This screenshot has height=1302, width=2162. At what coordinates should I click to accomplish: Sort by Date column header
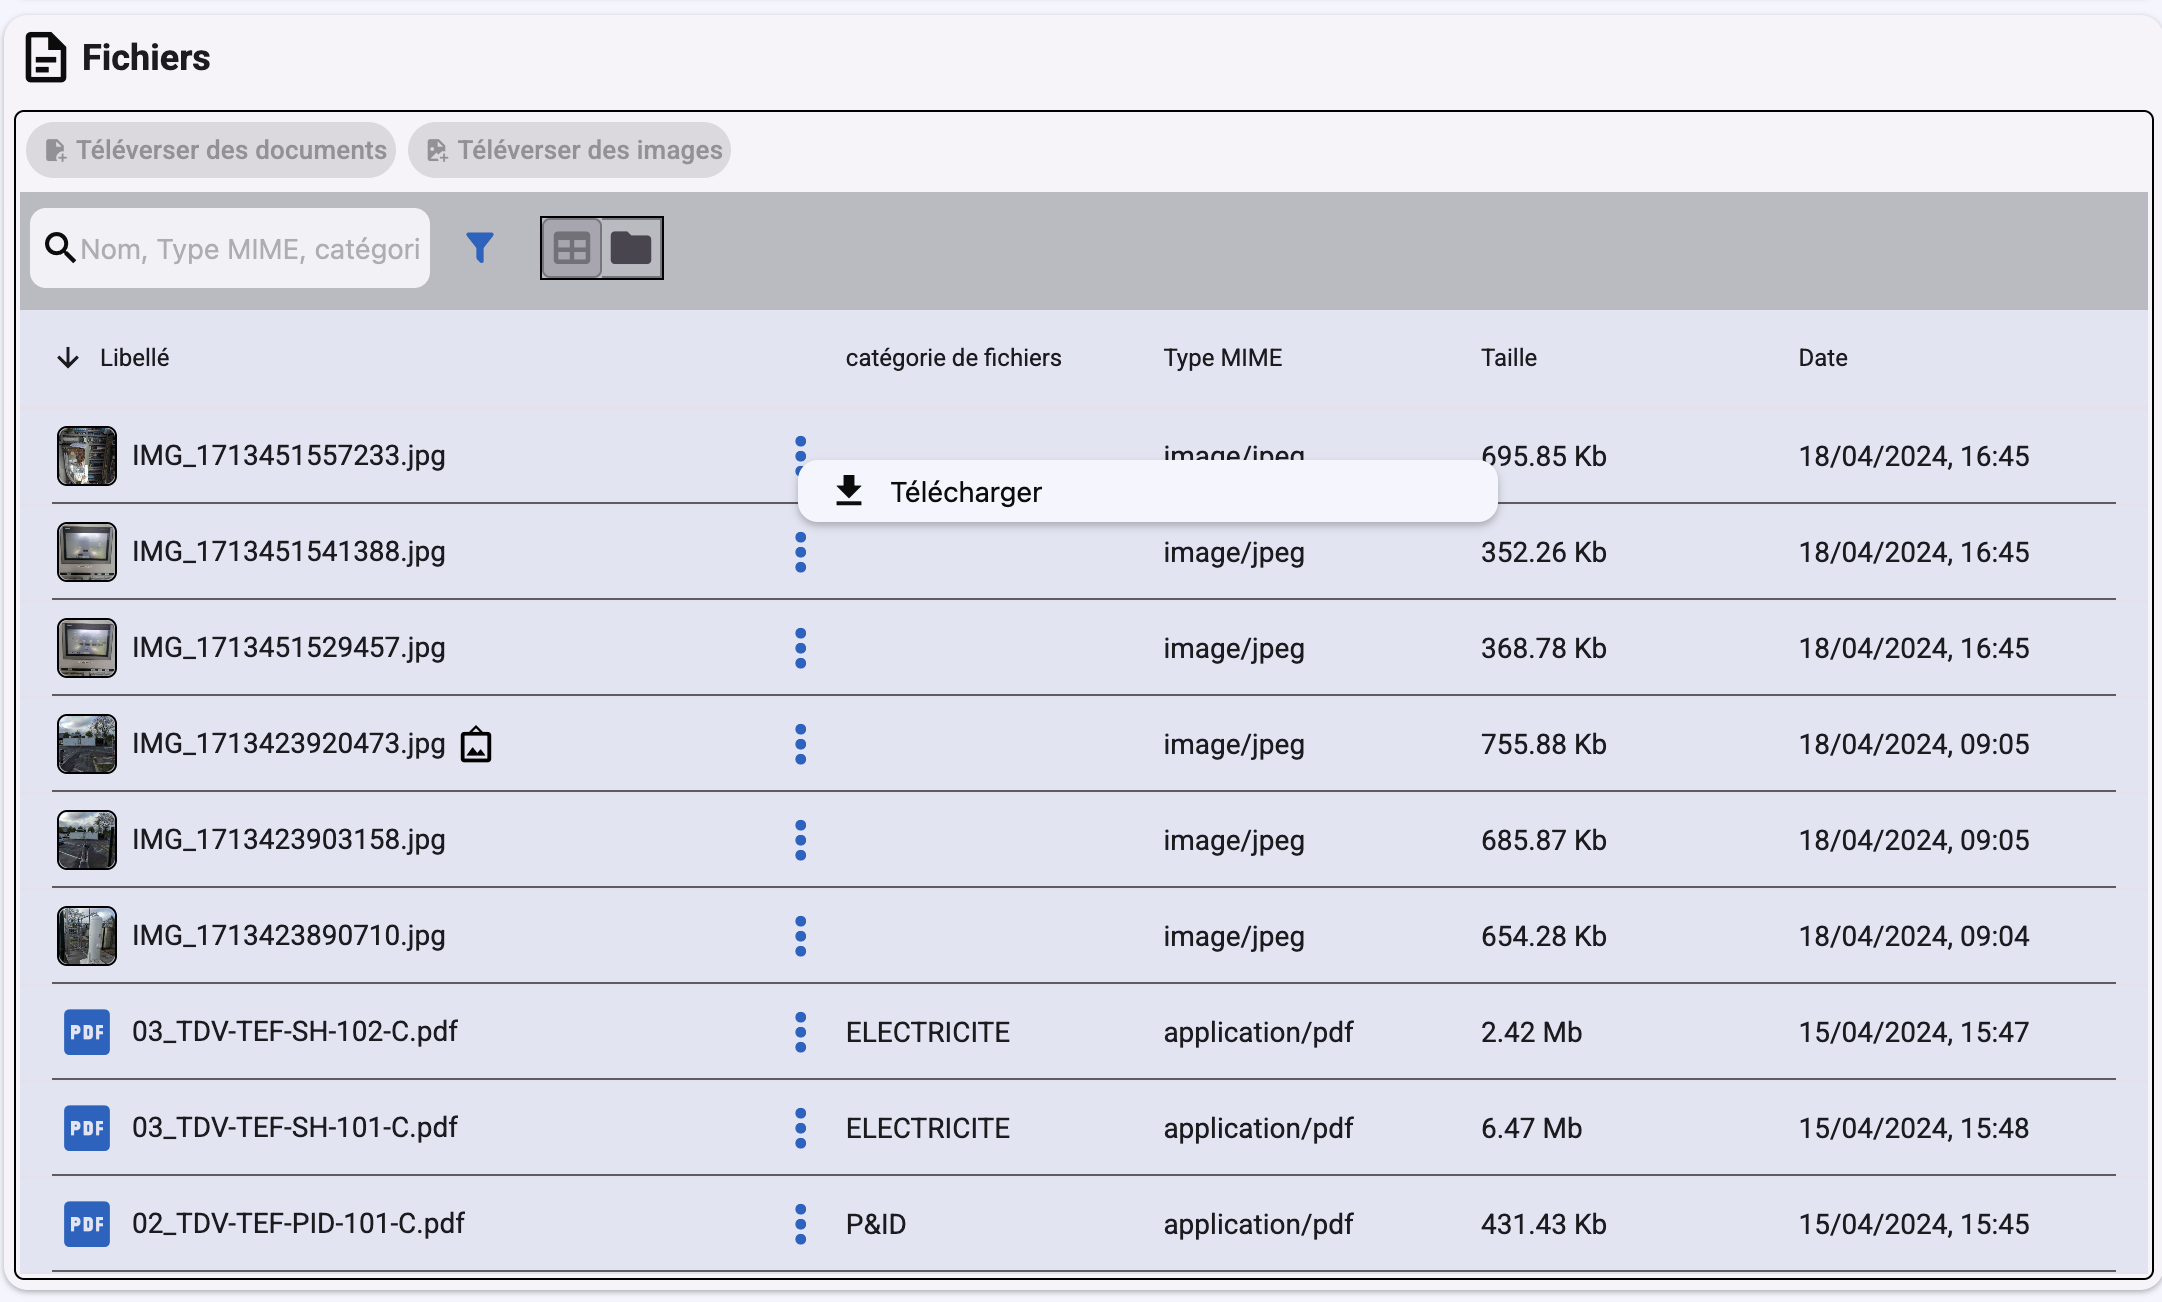(1822, 358)
